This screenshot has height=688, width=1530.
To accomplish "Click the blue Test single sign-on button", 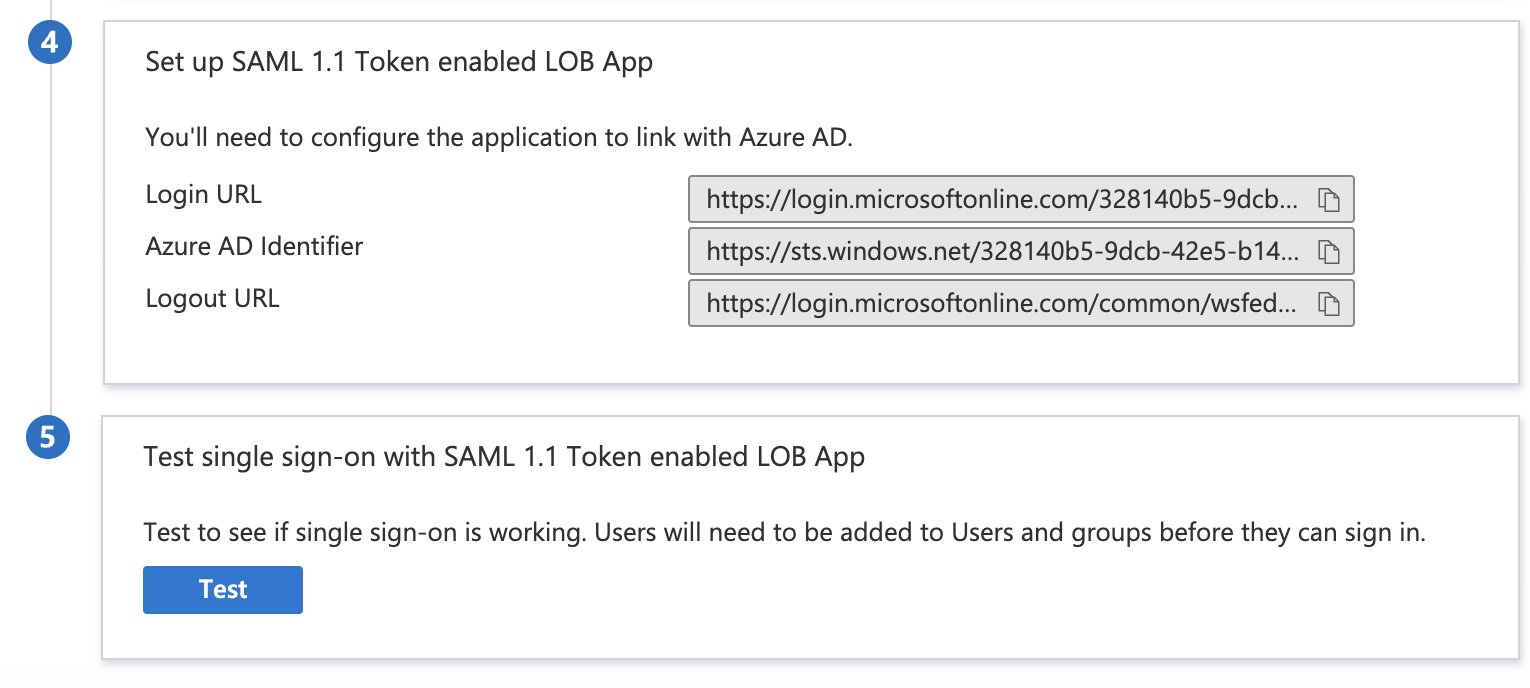I will click(222, 589).
